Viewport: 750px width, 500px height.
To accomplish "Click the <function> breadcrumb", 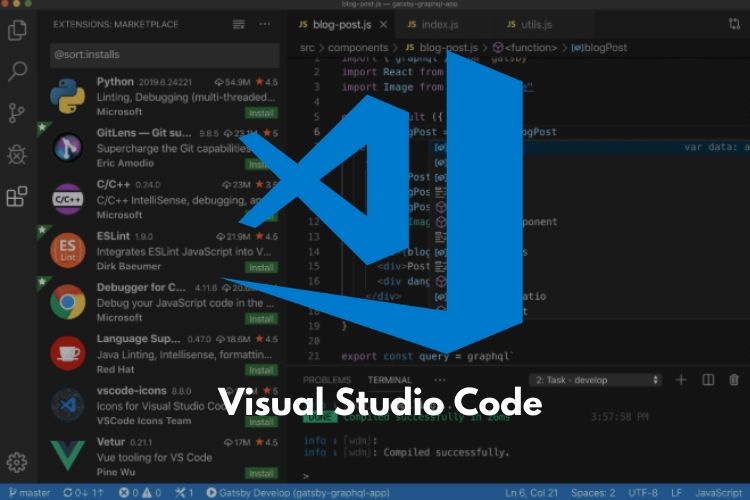I will [525, 47].
